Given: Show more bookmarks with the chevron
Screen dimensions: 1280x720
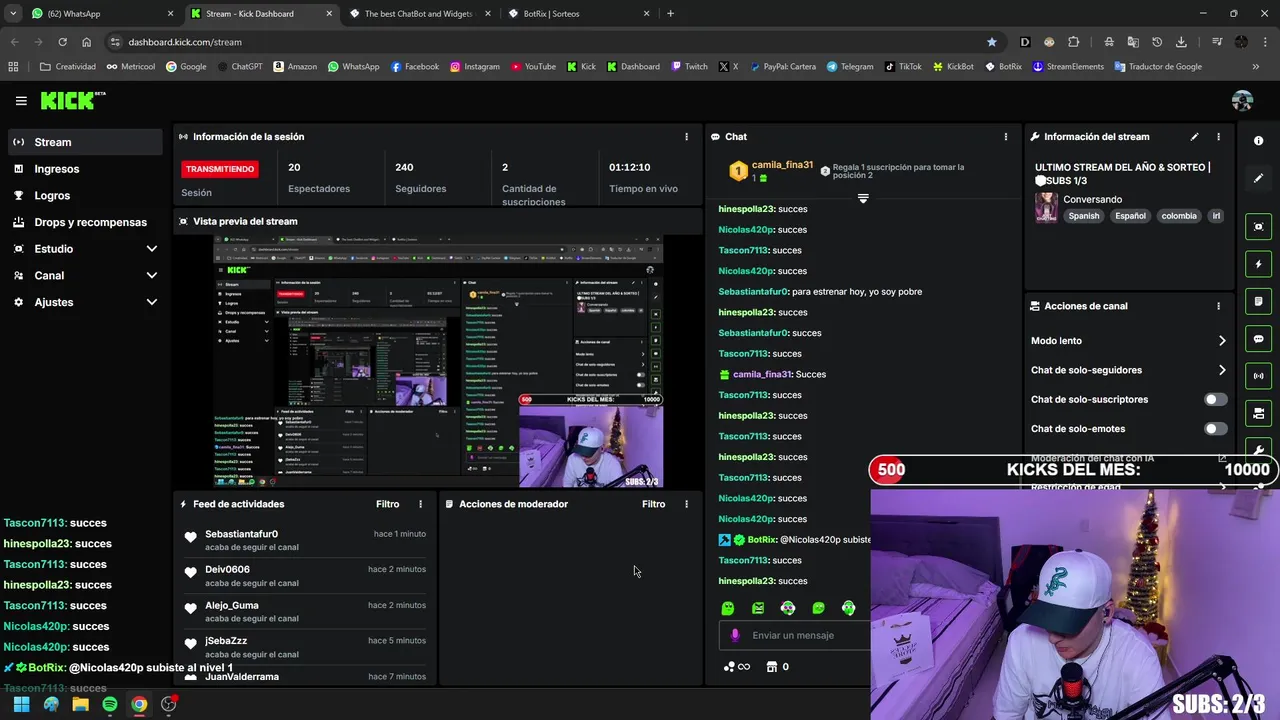Looking at the screenshot, I should pyautogui.click(x=1256, y=67).
